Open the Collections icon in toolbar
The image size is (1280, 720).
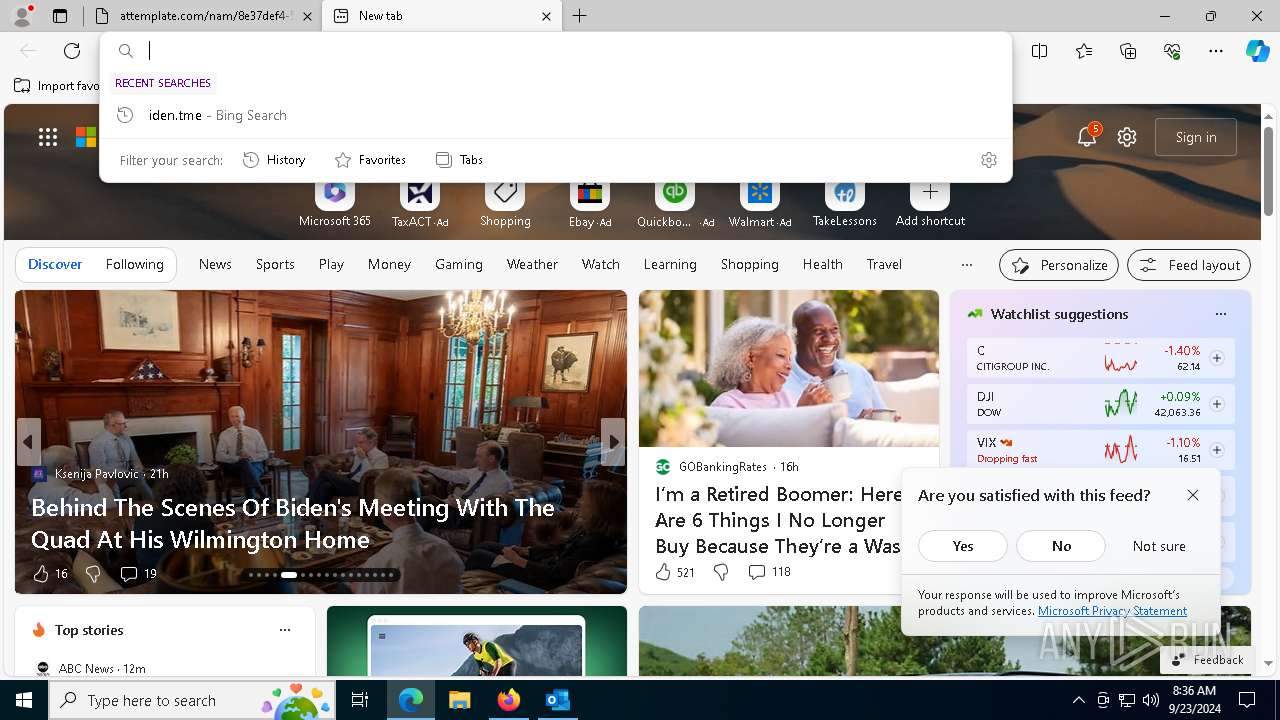(1128, 51)
